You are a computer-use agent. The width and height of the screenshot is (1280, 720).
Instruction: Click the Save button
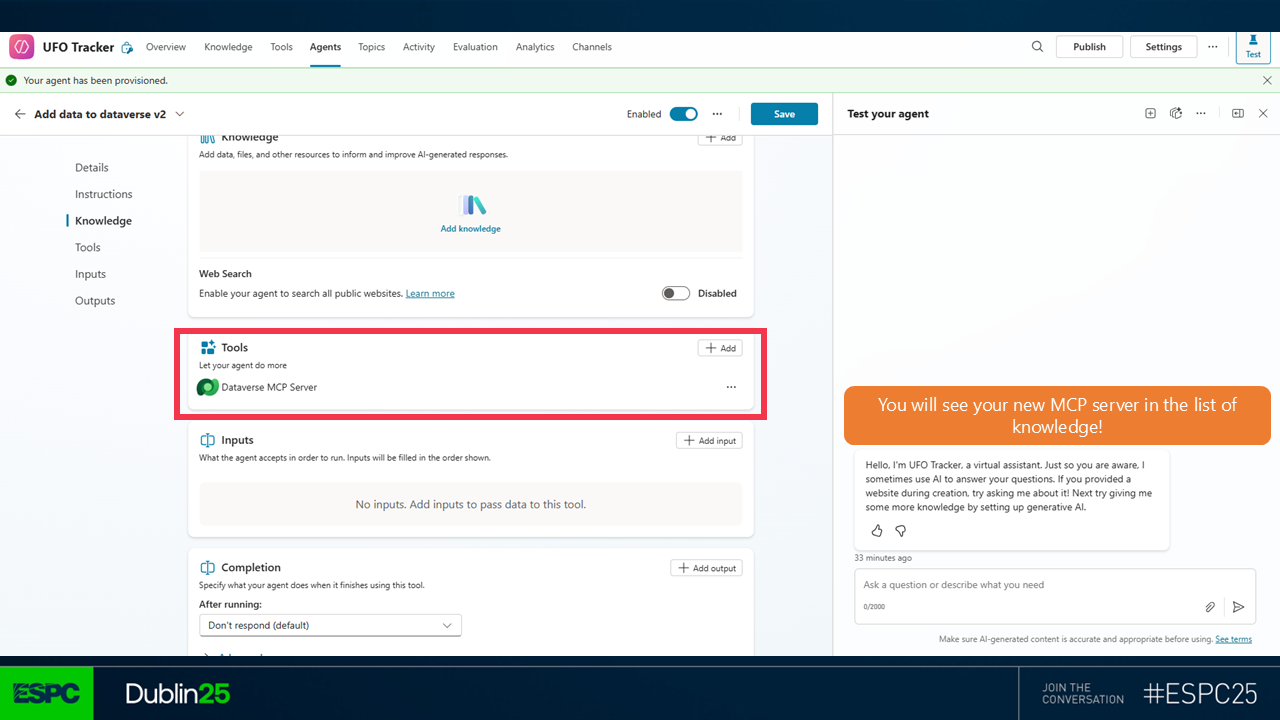point(784,114)
